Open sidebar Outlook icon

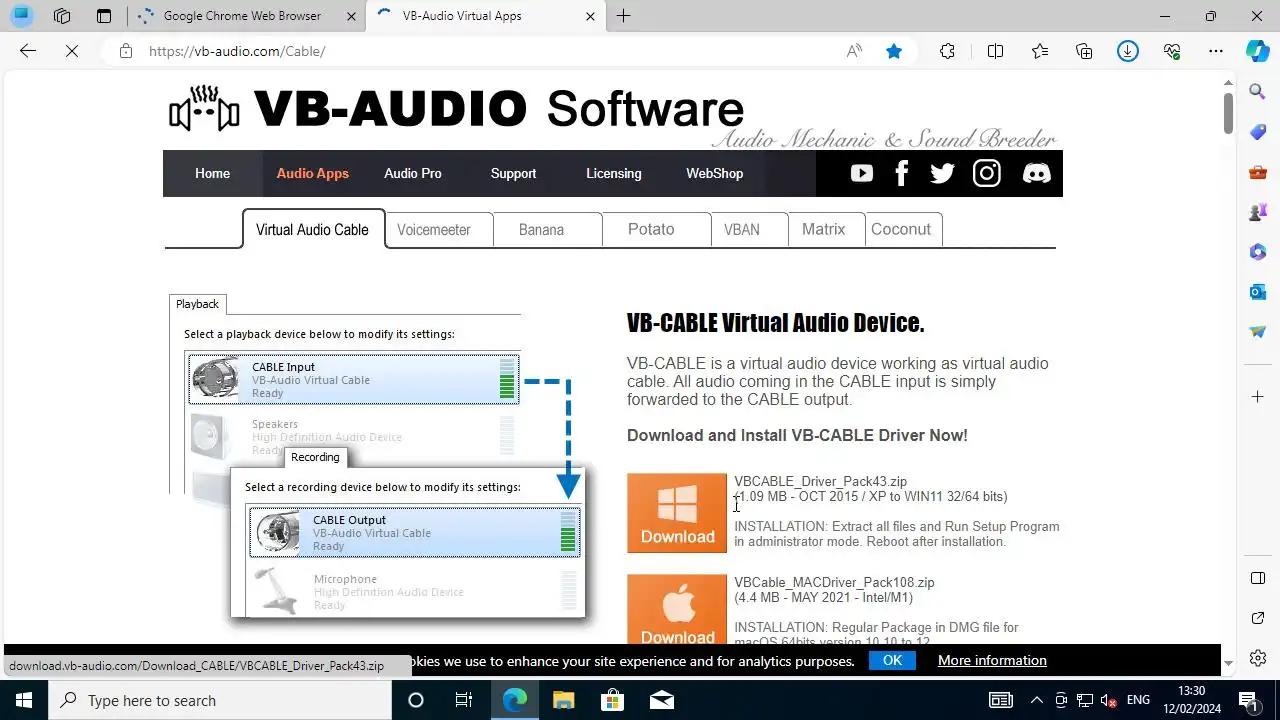pyautogui.click(x=1258, y=292)
